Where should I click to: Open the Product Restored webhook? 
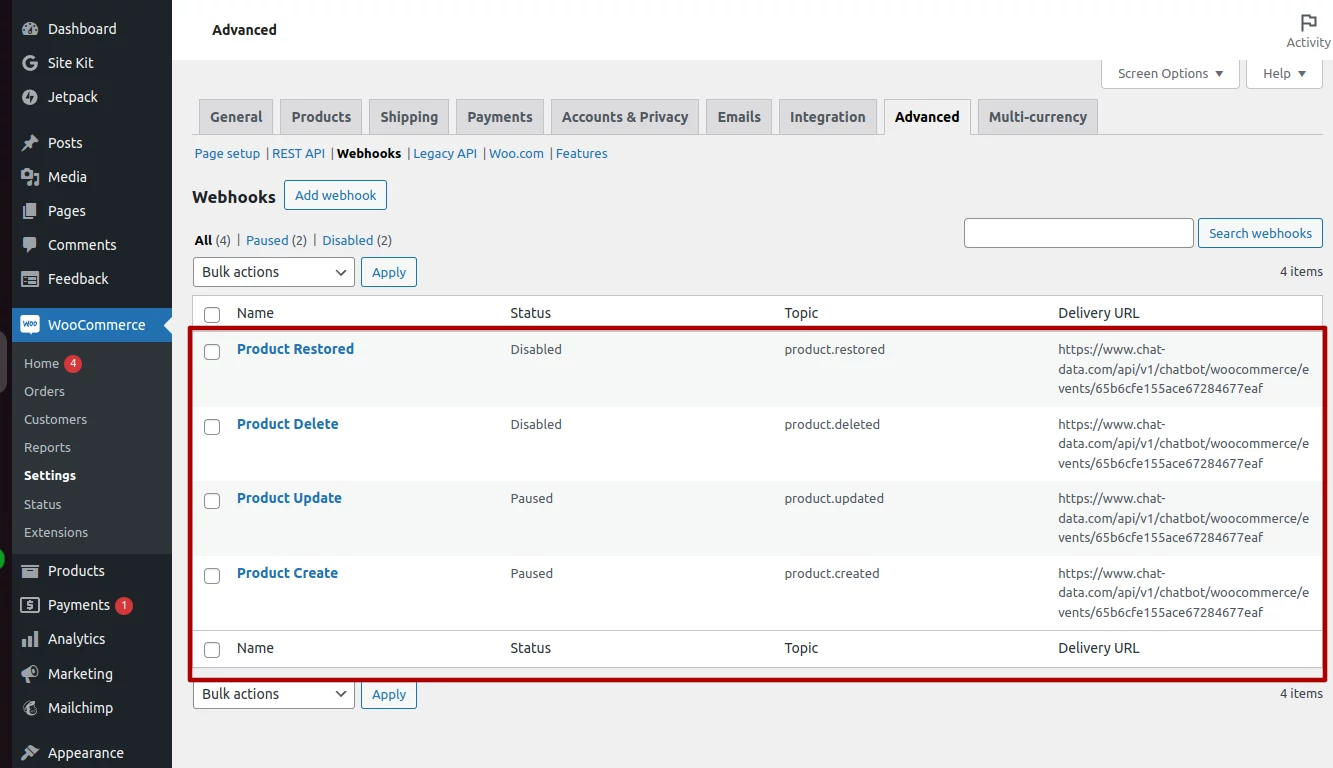(x=295, y=349)
